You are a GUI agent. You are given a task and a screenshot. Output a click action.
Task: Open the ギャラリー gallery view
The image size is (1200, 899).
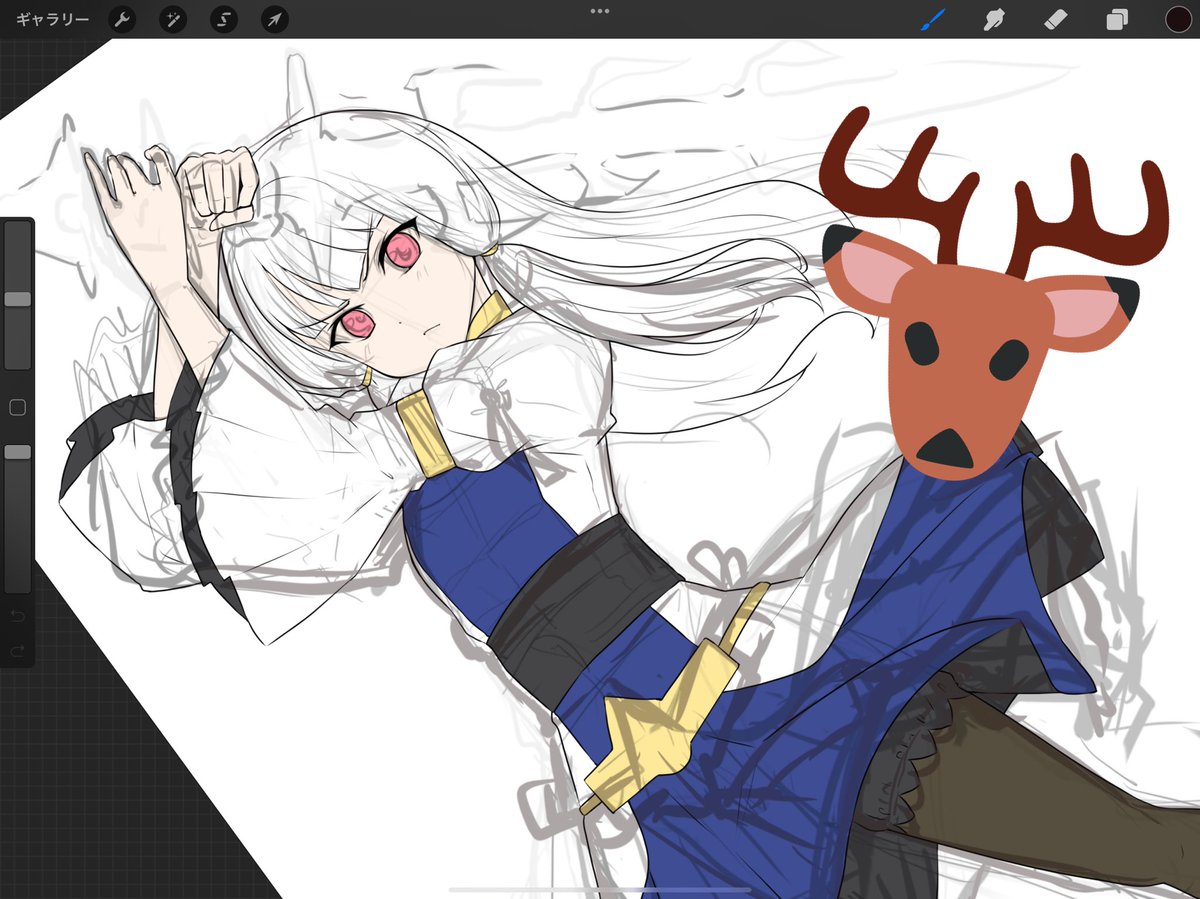coord(52,19)
